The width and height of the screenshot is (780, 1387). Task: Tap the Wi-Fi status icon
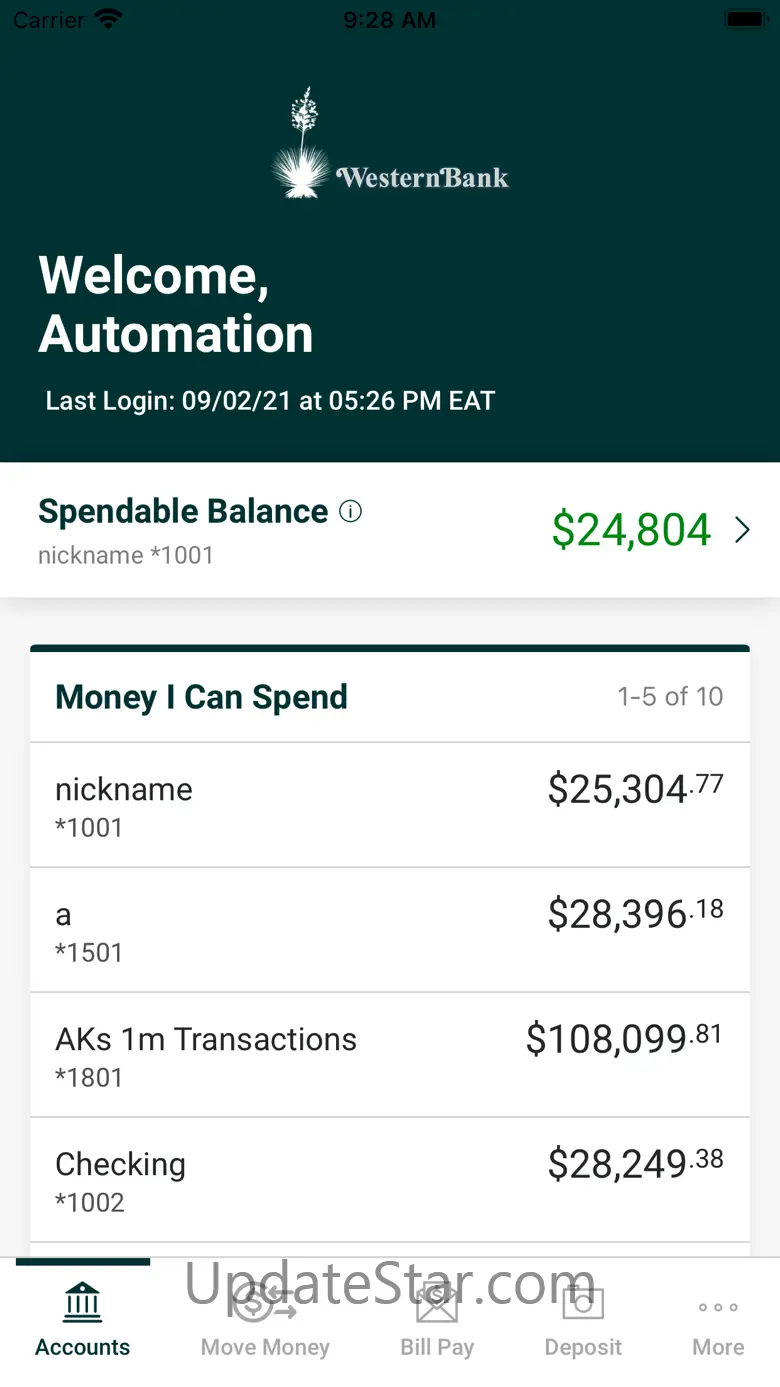click(x=107, y=19)
